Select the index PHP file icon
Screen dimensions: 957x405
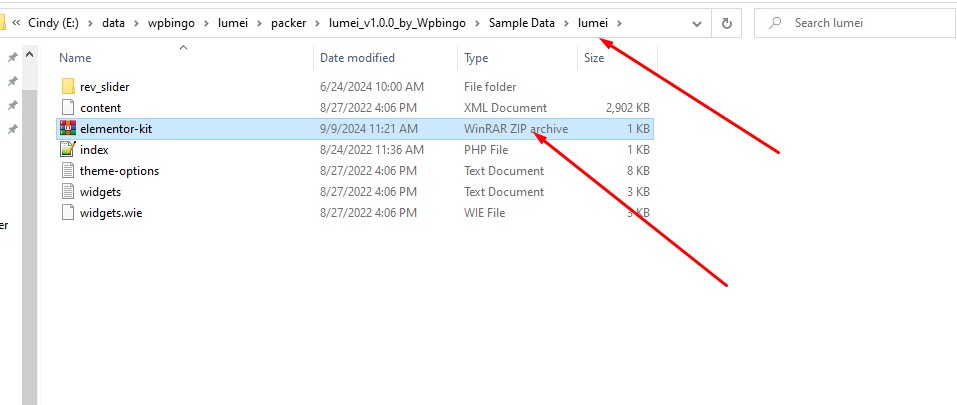[68, 150]
